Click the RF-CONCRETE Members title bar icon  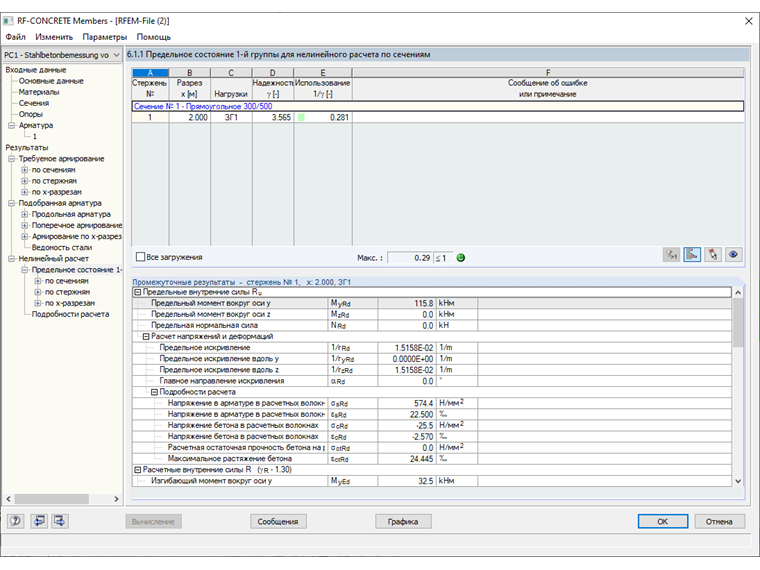8,21
